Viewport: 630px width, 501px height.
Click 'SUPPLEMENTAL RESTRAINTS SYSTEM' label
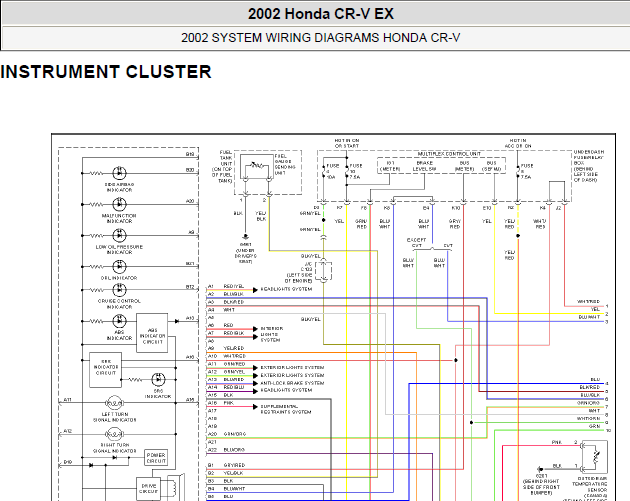click(286, 409)
